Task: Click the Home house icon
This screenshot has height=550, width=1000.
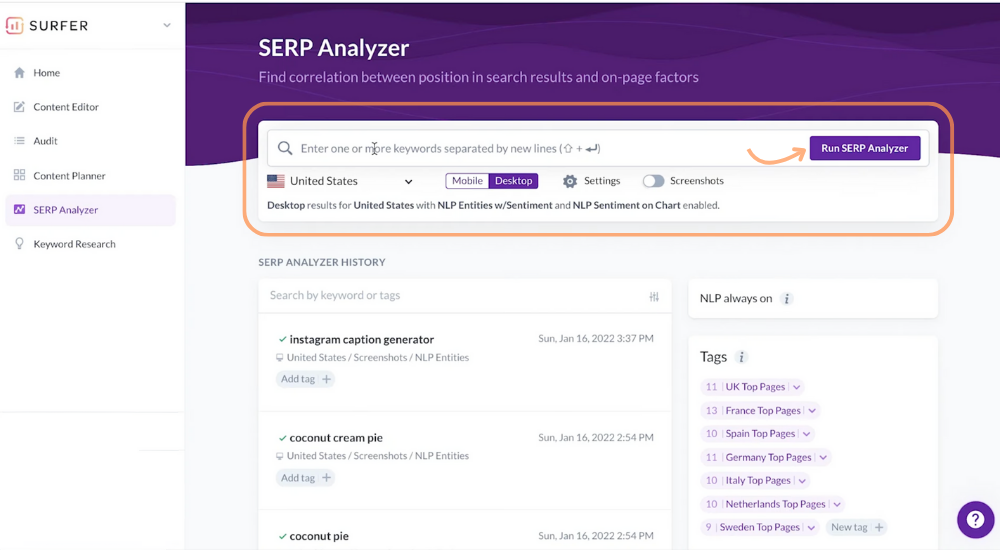Action: pyautogui.click(x=19, y=73)
